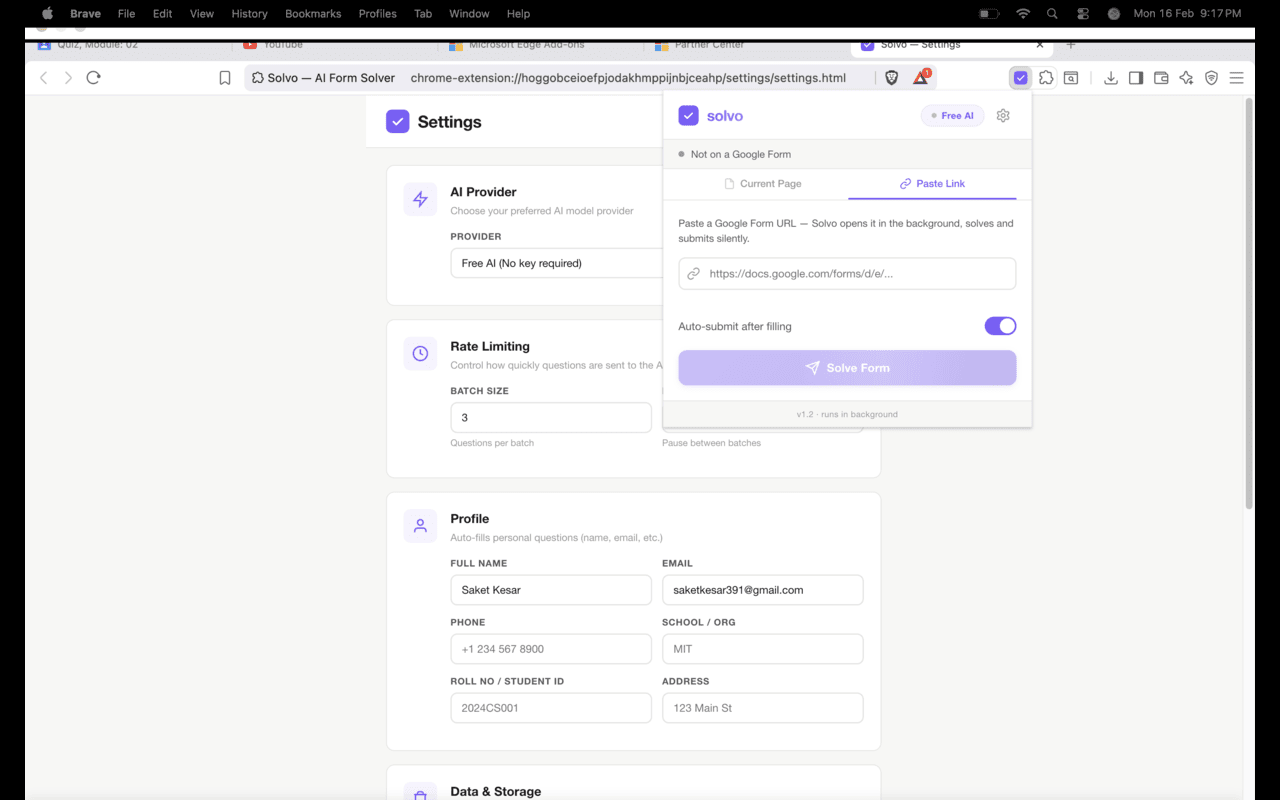Open the Downloads toolbar icon
This screenshot has height=800, width=1280.
tap(1110, 78)
